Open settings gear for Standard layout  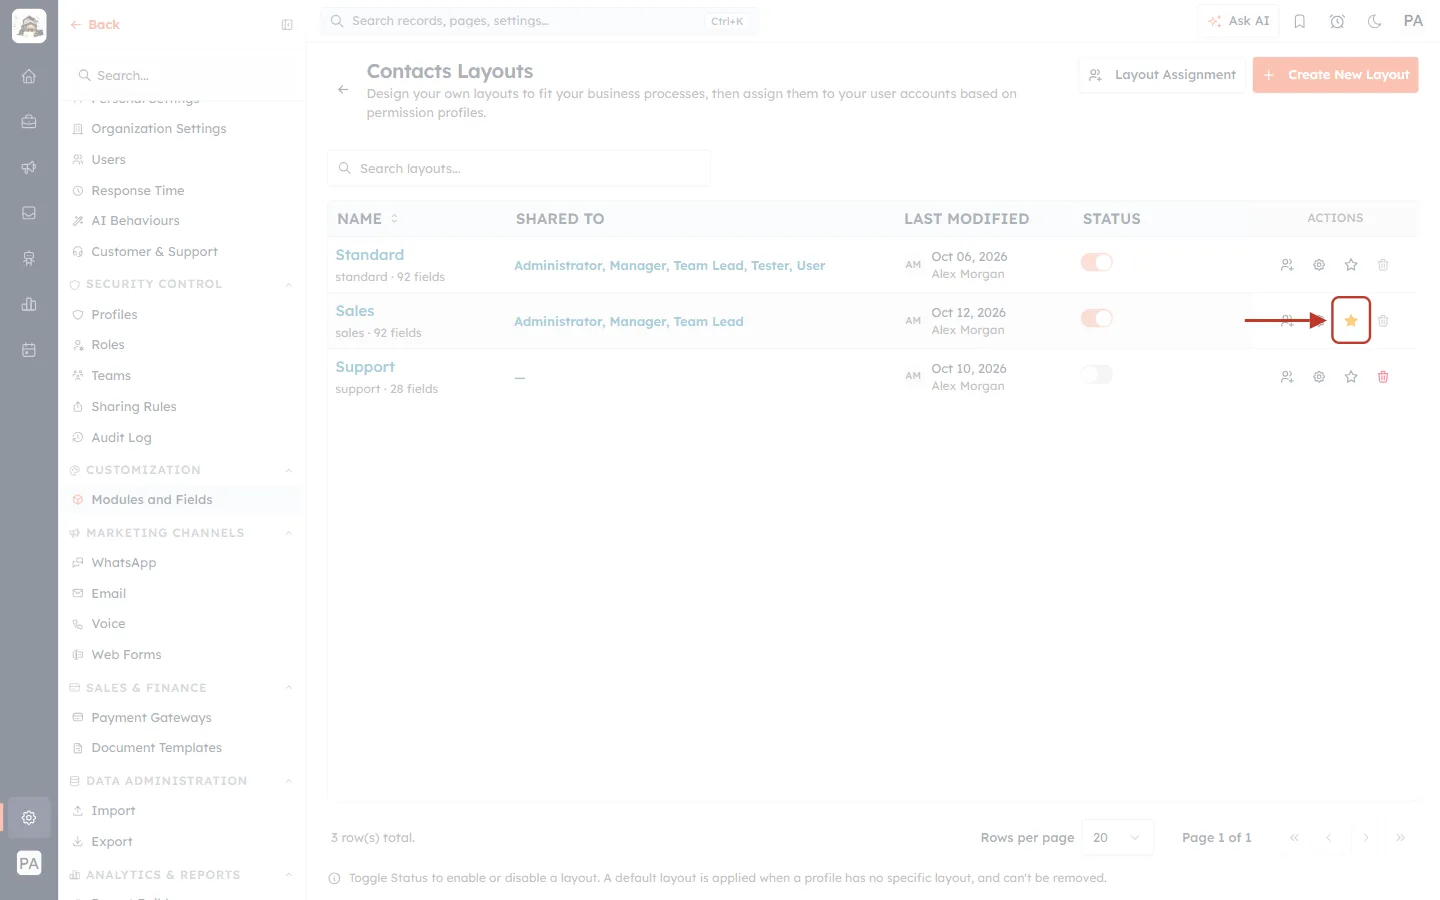1319,265
